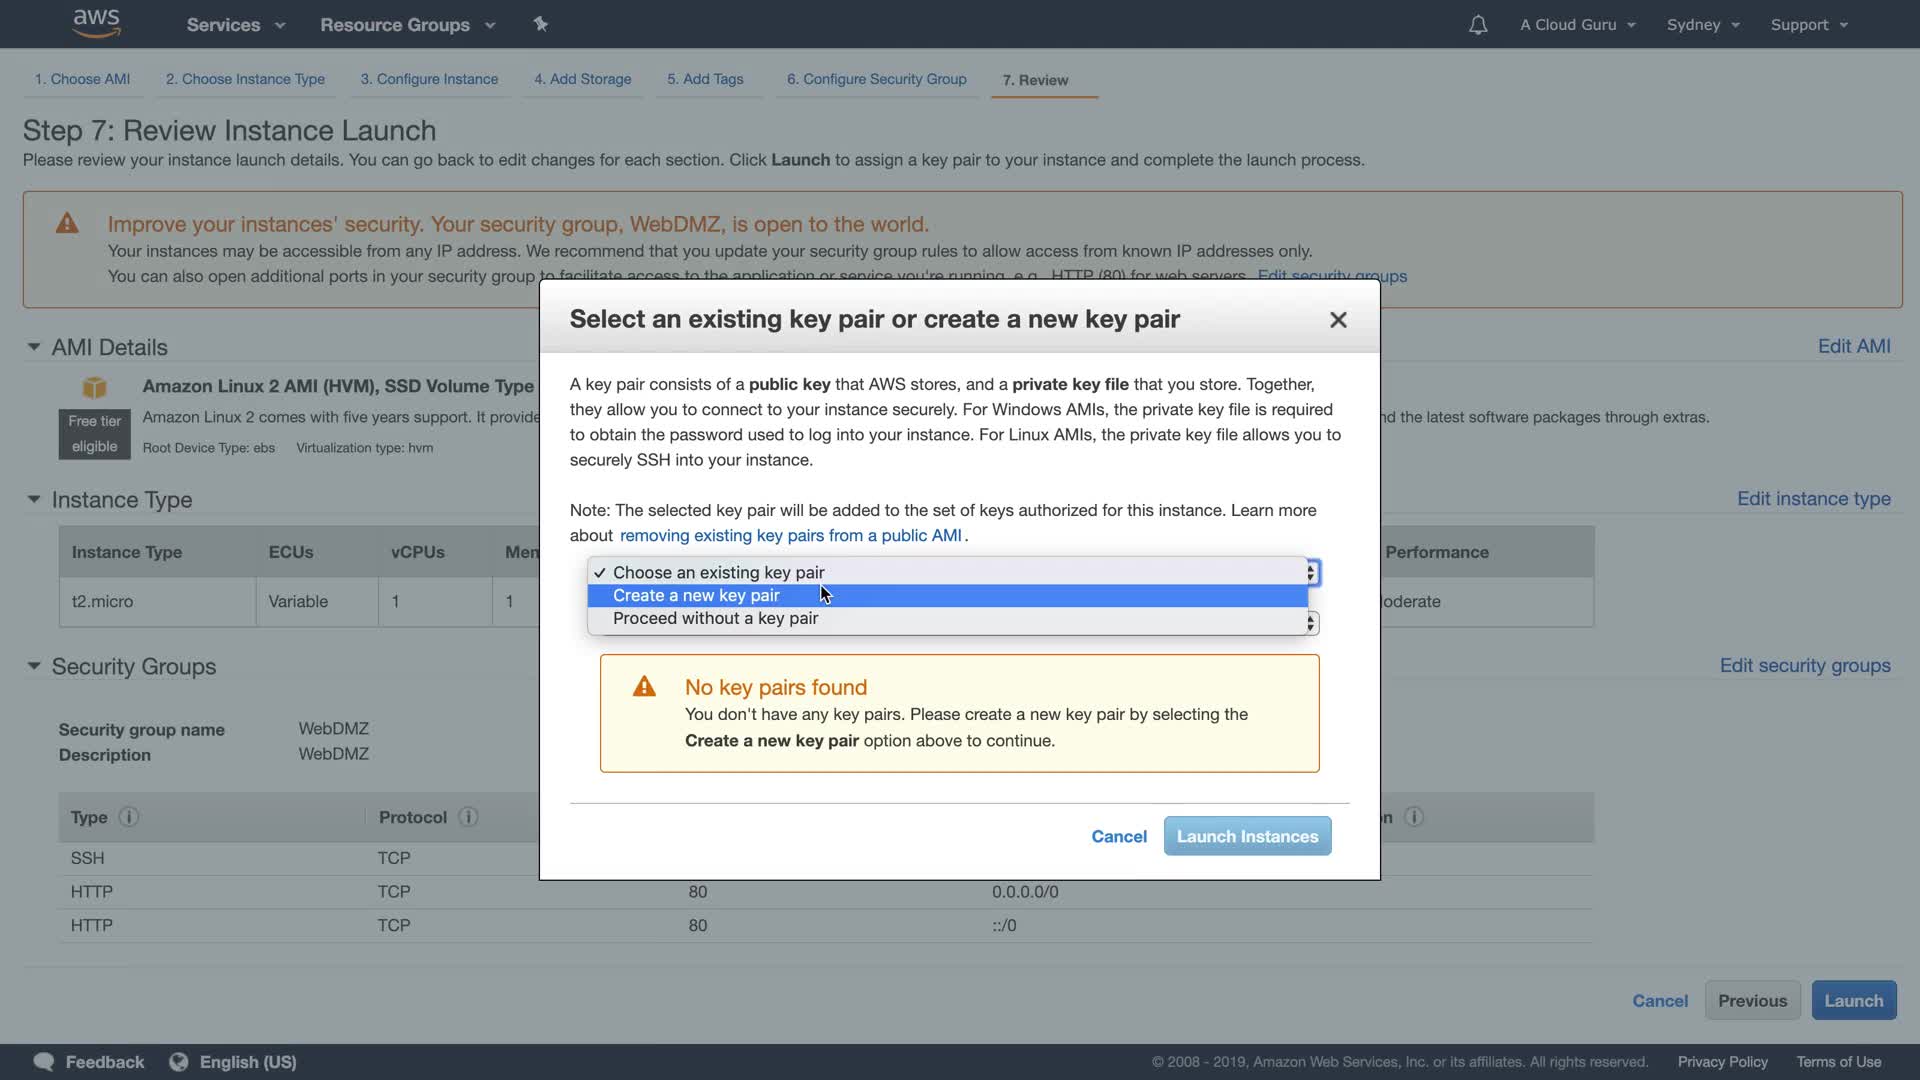Click the Launch Instances button
This screenshot has width=1920, height=1080.
tap(1247, 836)
